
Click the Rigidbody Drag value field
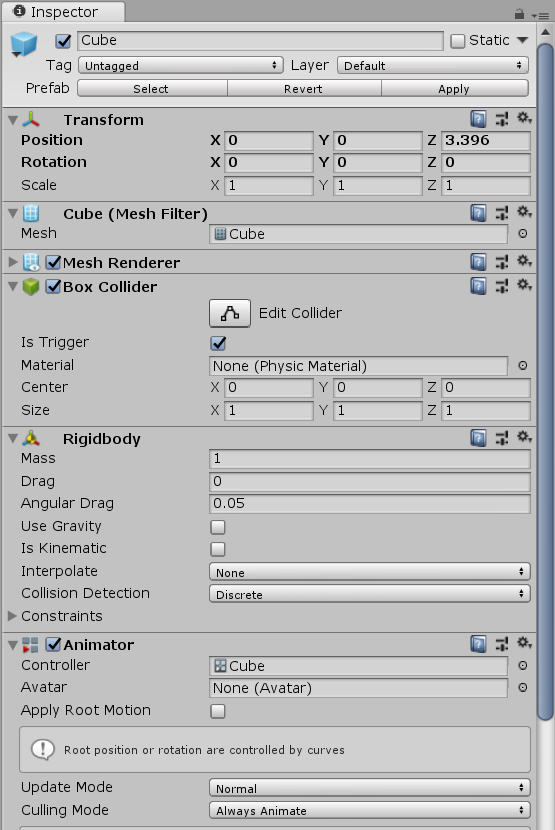[x=370, y=481]
